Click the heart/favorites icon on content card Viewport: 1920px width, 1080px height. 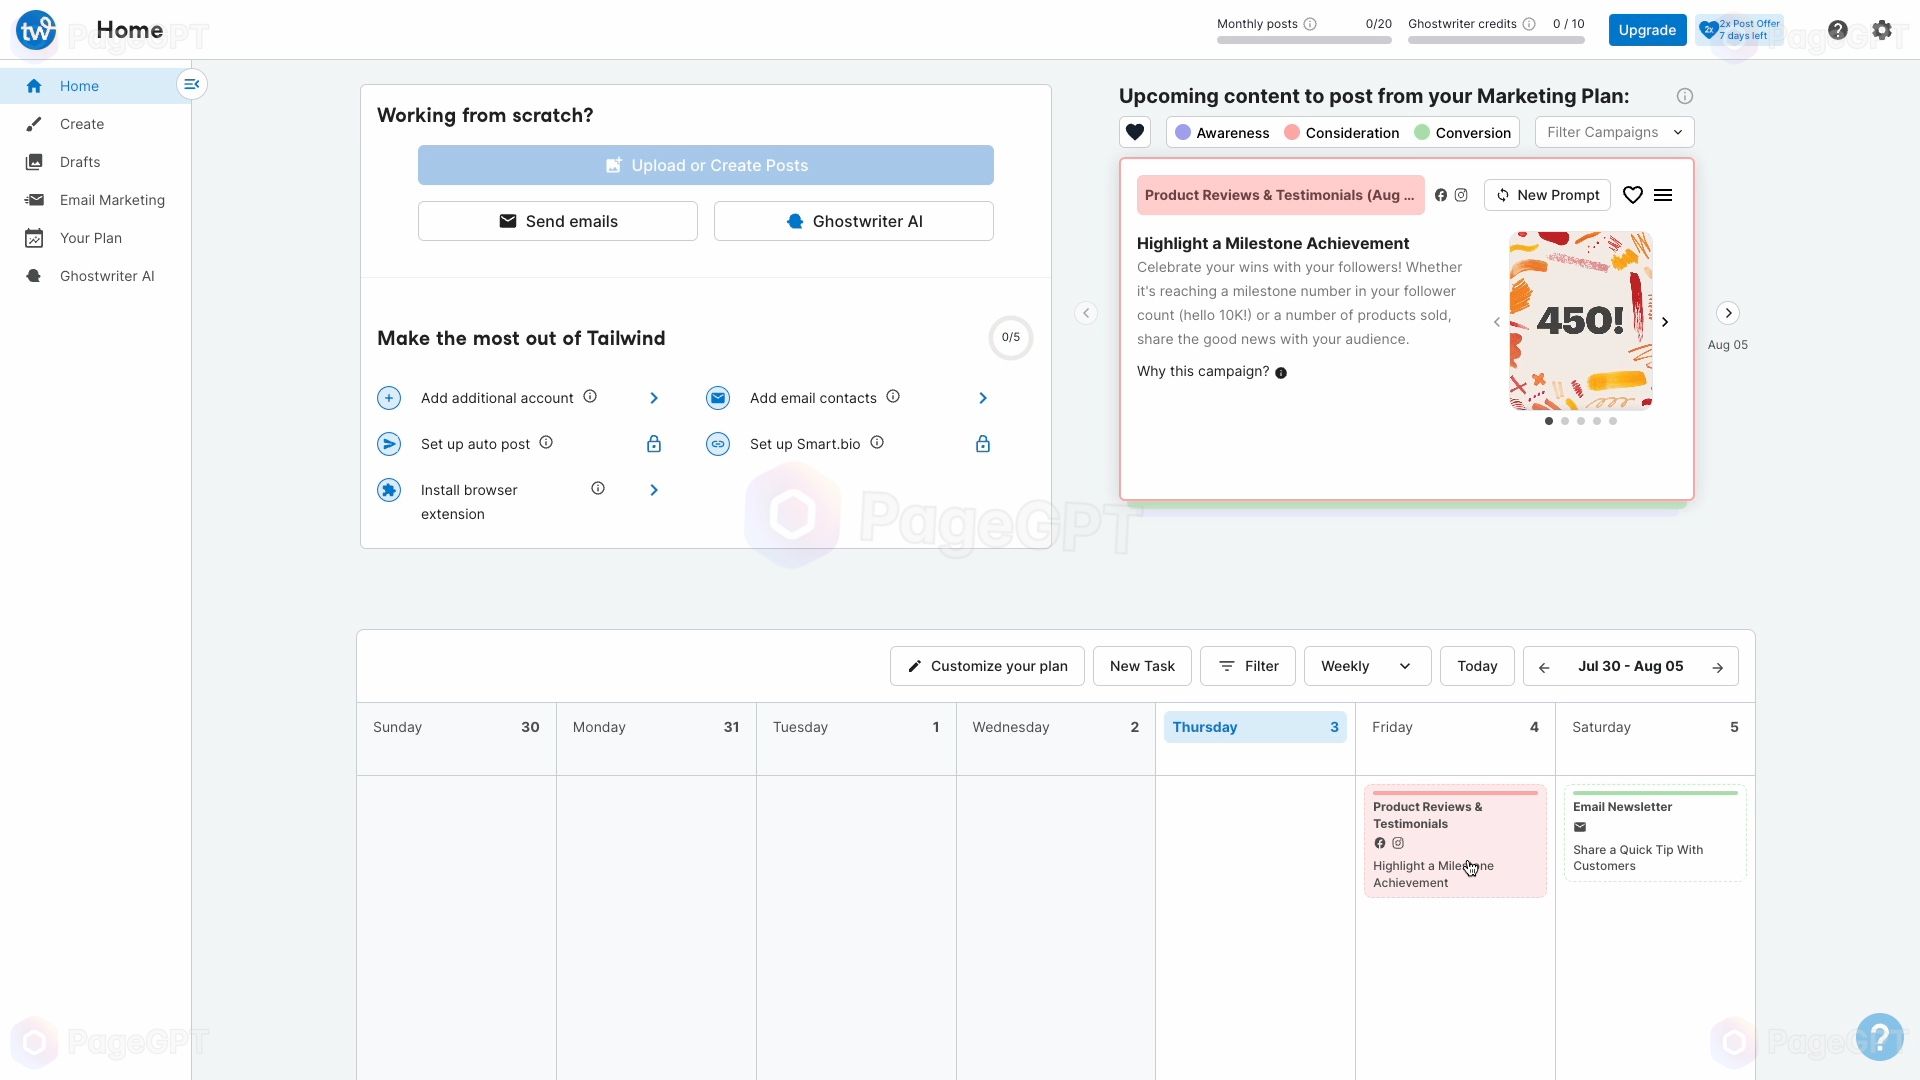tap(1633, 194)
